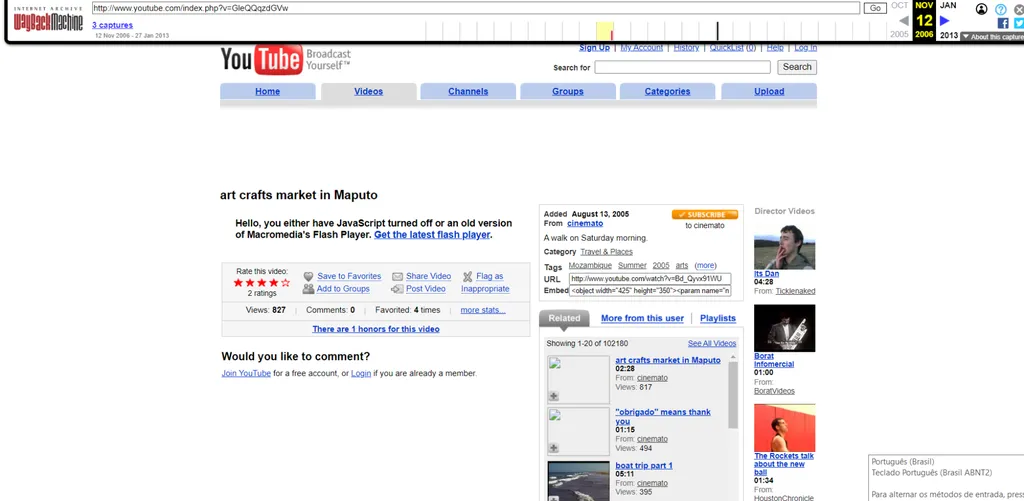The width and height of the screenshot is (1024, 501).
Task: Switch to More from this user tab
Action: (x=642, y=318)
